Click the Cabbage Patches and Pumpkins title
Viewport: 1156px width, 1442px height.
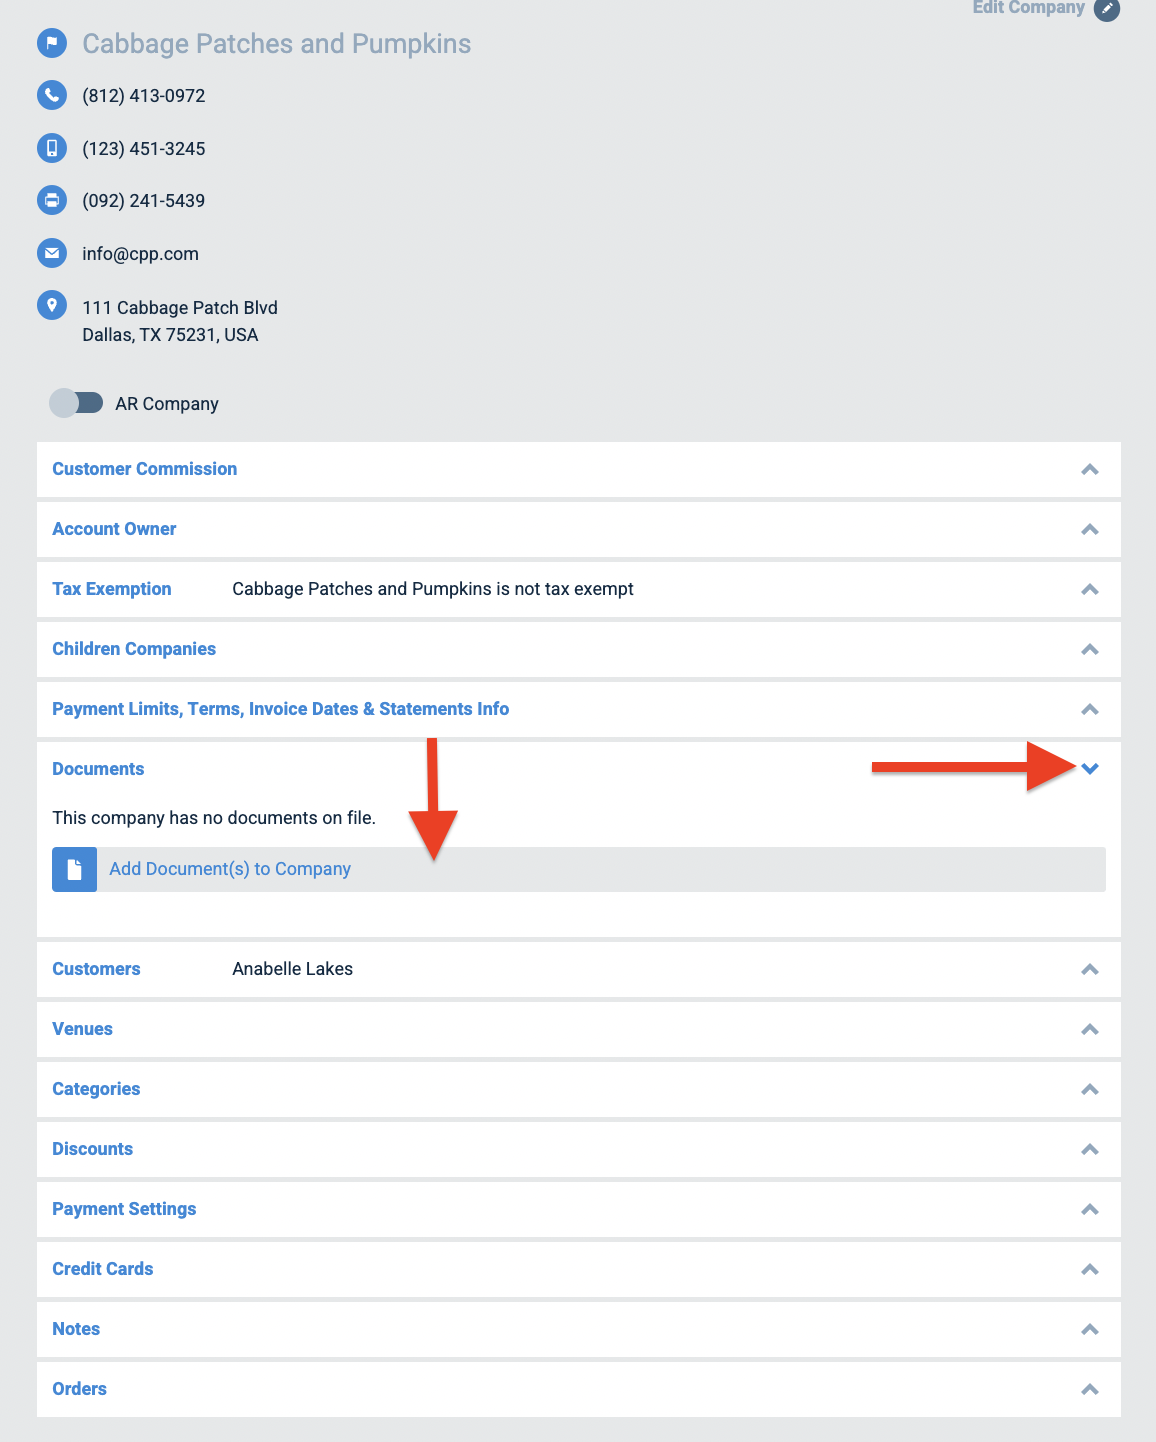[277, 44]
